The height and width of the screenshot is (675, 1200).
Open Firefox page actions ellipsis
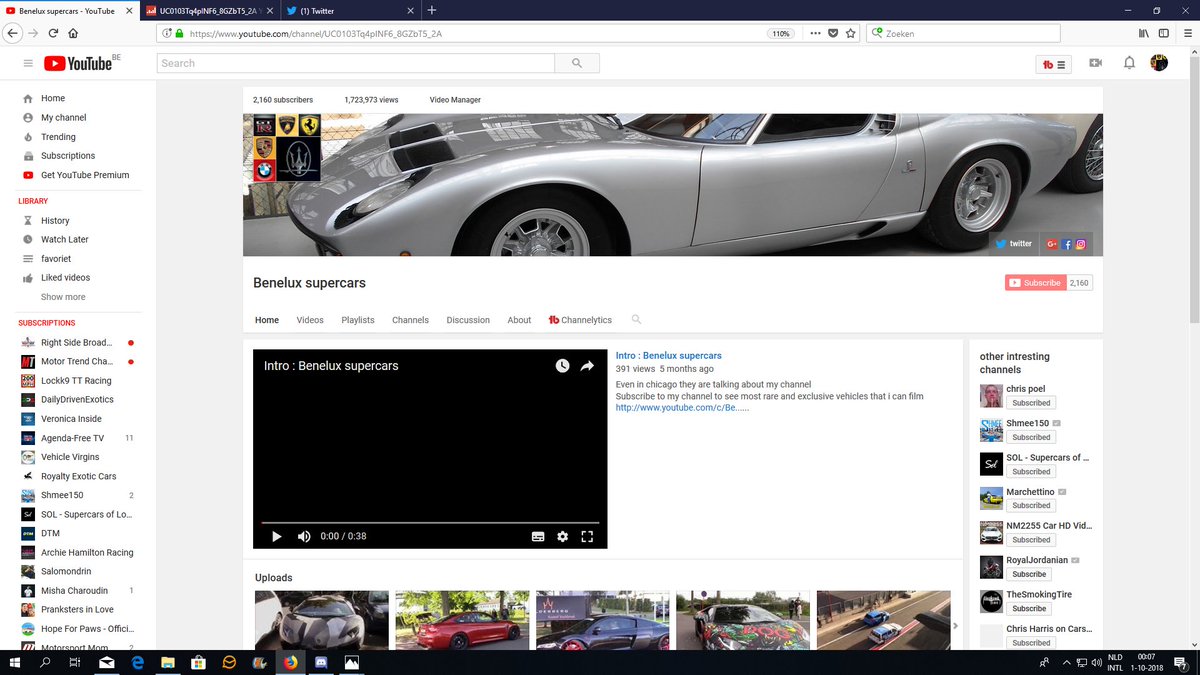point(815,33)
